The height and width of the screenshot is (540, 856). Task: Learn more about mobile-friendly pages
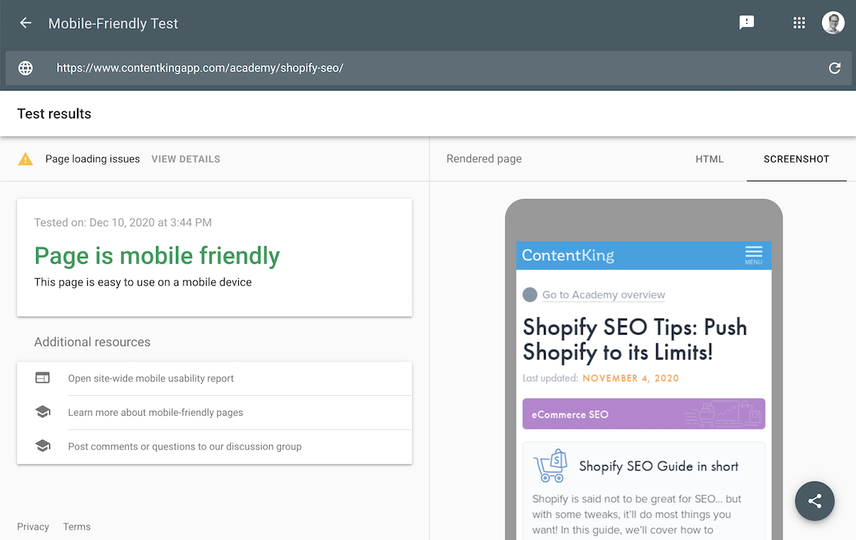[x=156, y=412]
